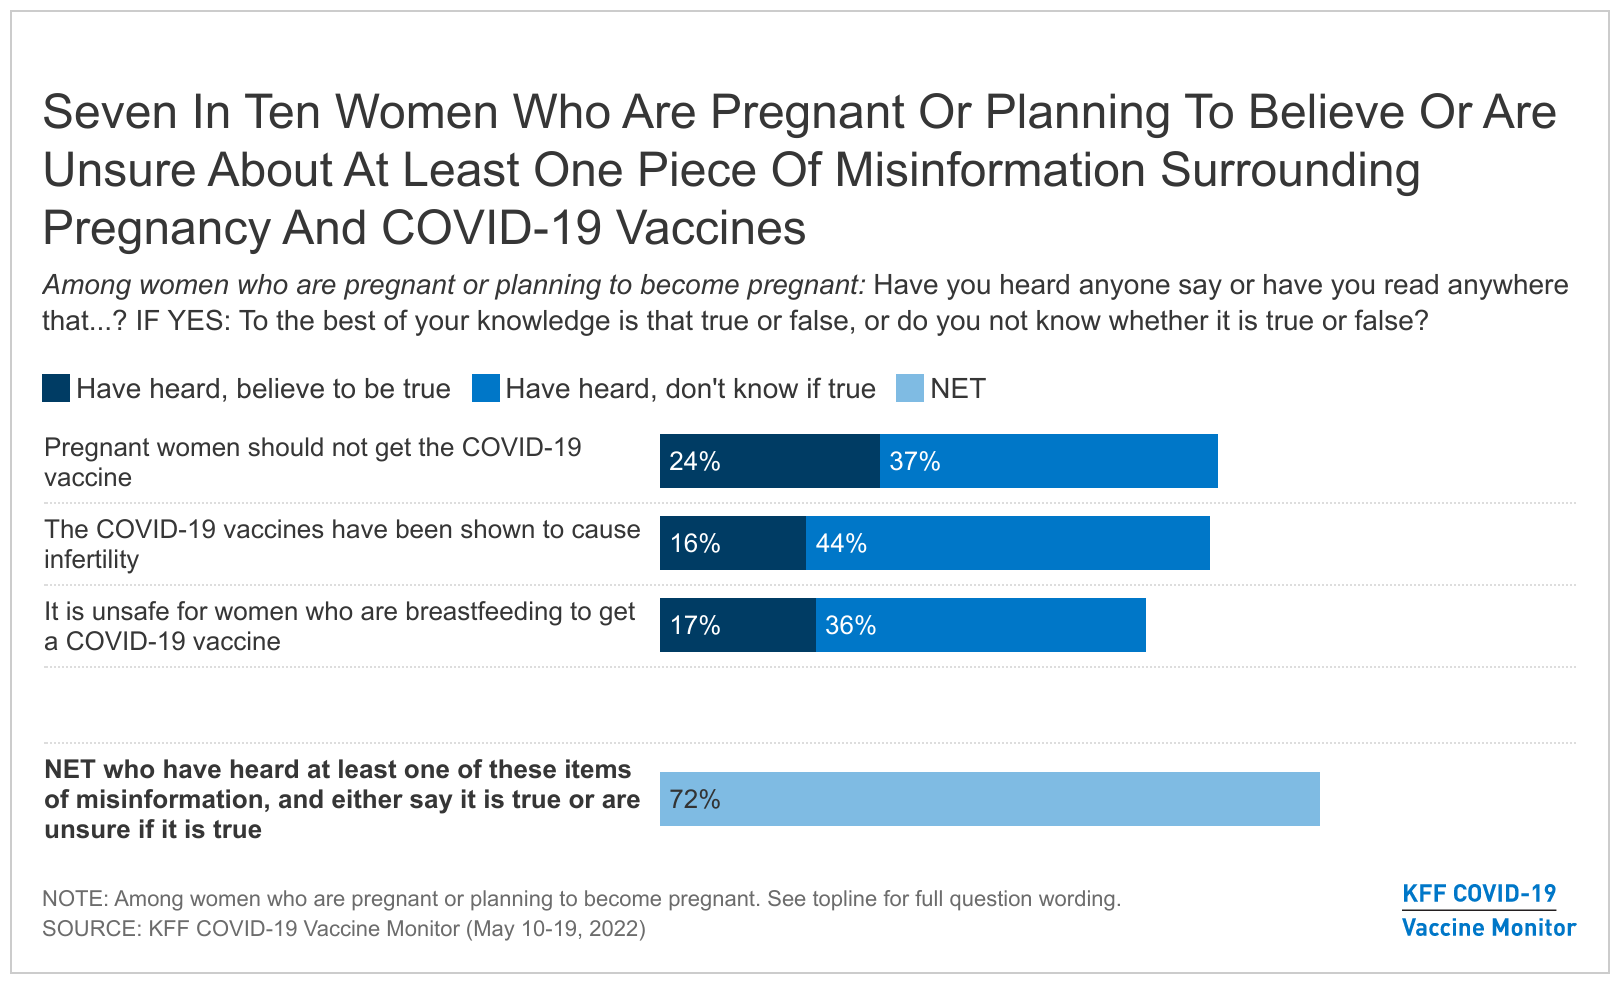
Task: Click the 'unsafe for women who are breastfeeding' label
Action: click(340, 626)
